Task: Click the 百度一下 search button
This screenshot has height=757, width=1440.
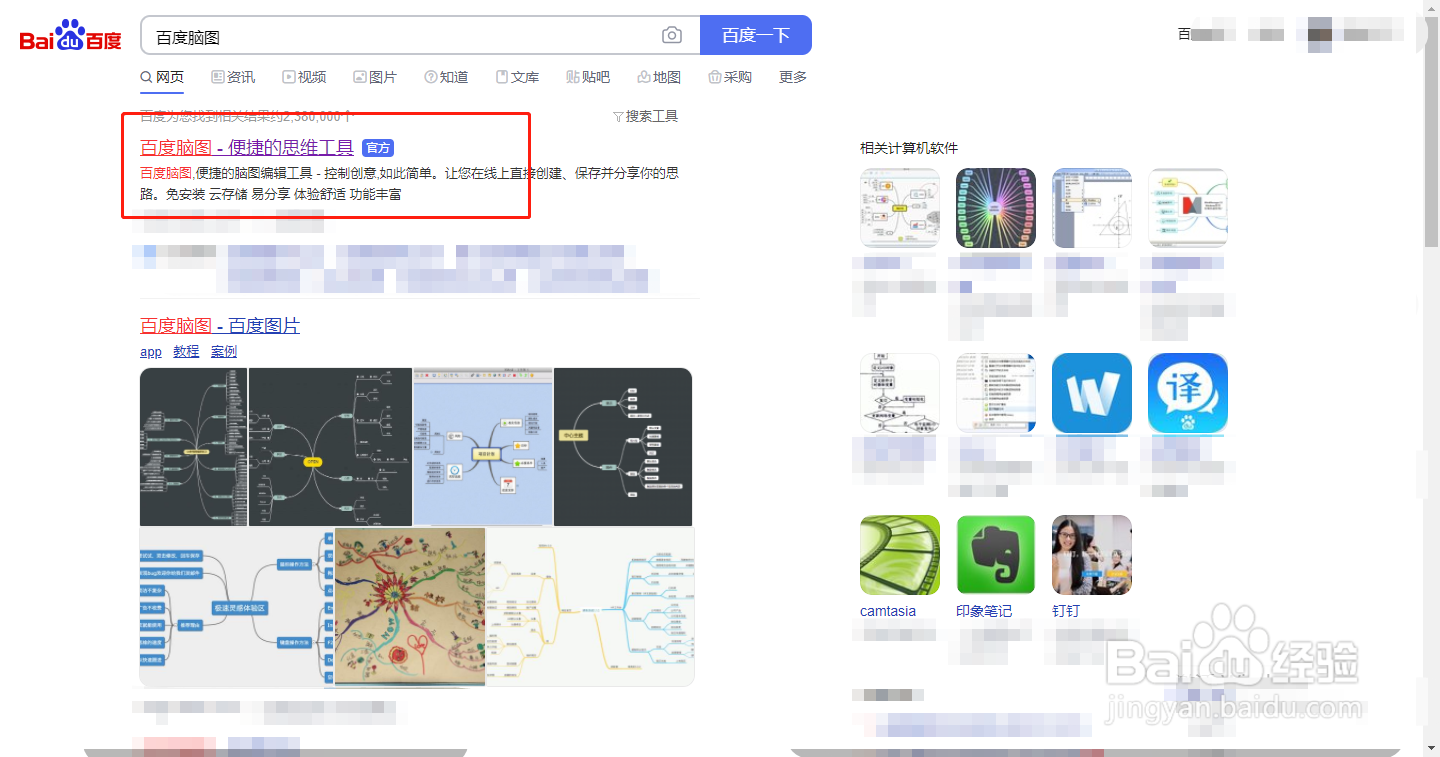Action: click(756, 35)
